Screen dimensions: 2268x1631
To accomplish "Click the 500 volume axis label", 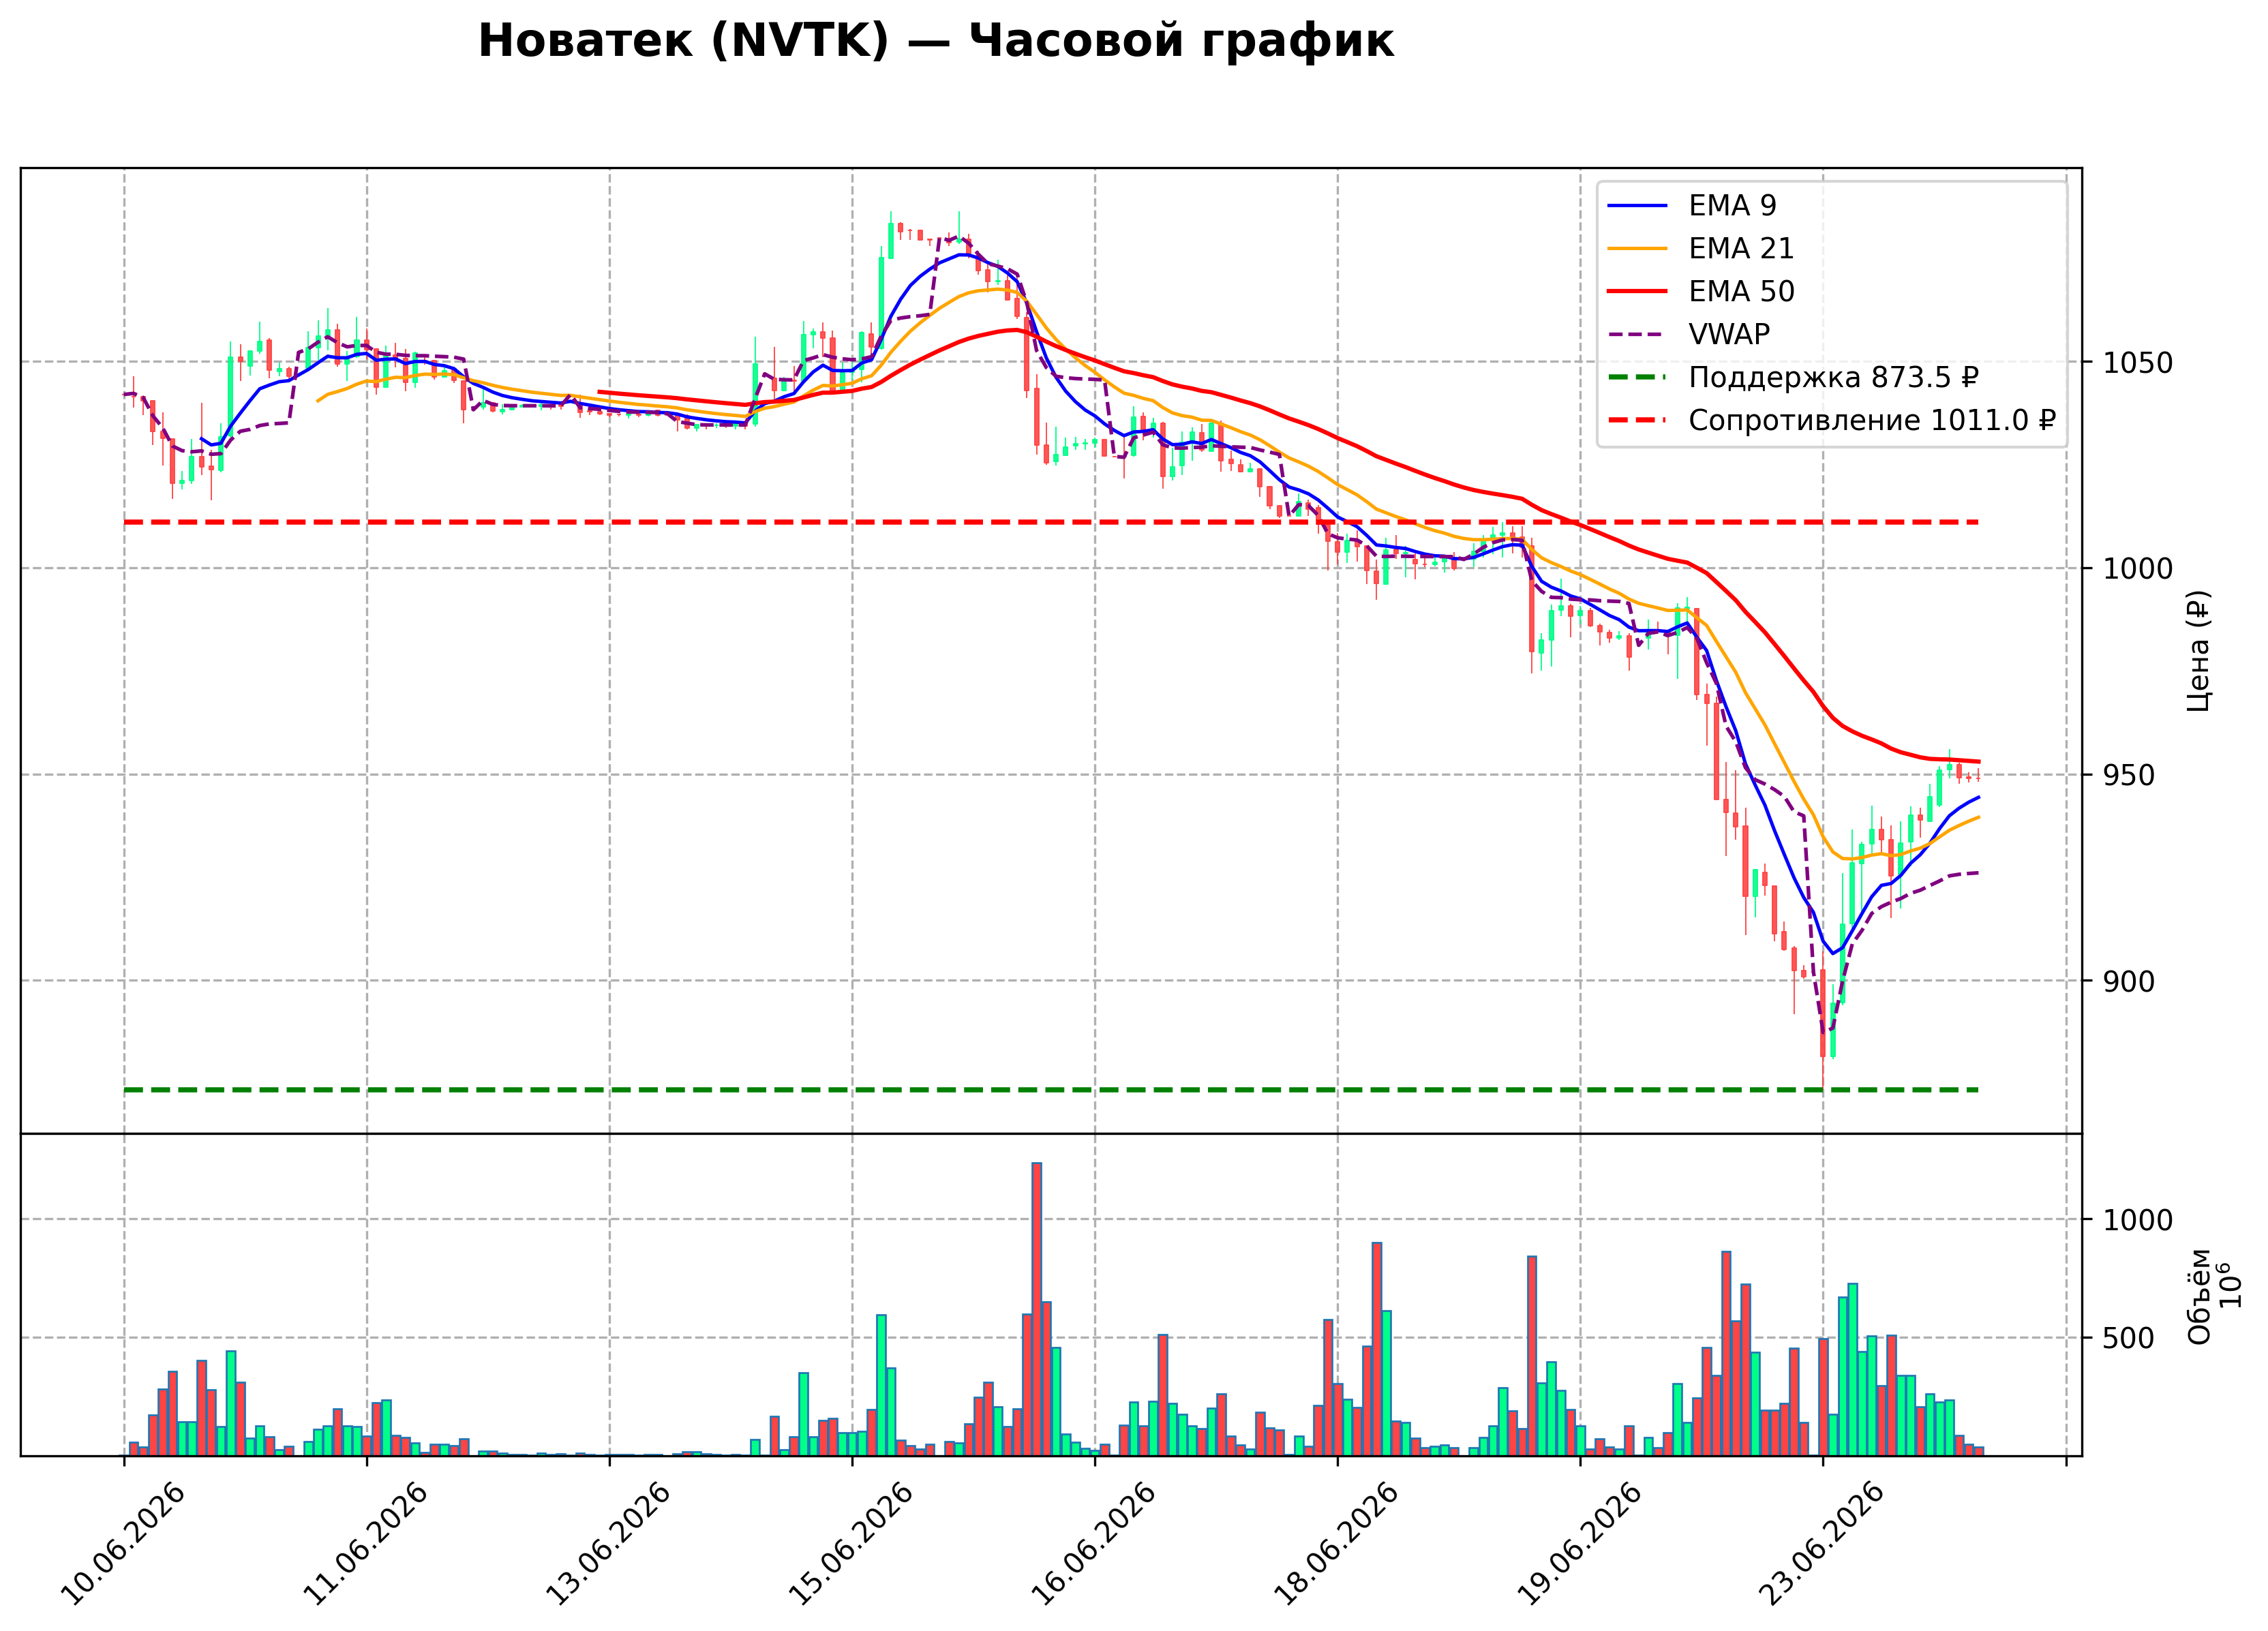I will (2129, 1338).
